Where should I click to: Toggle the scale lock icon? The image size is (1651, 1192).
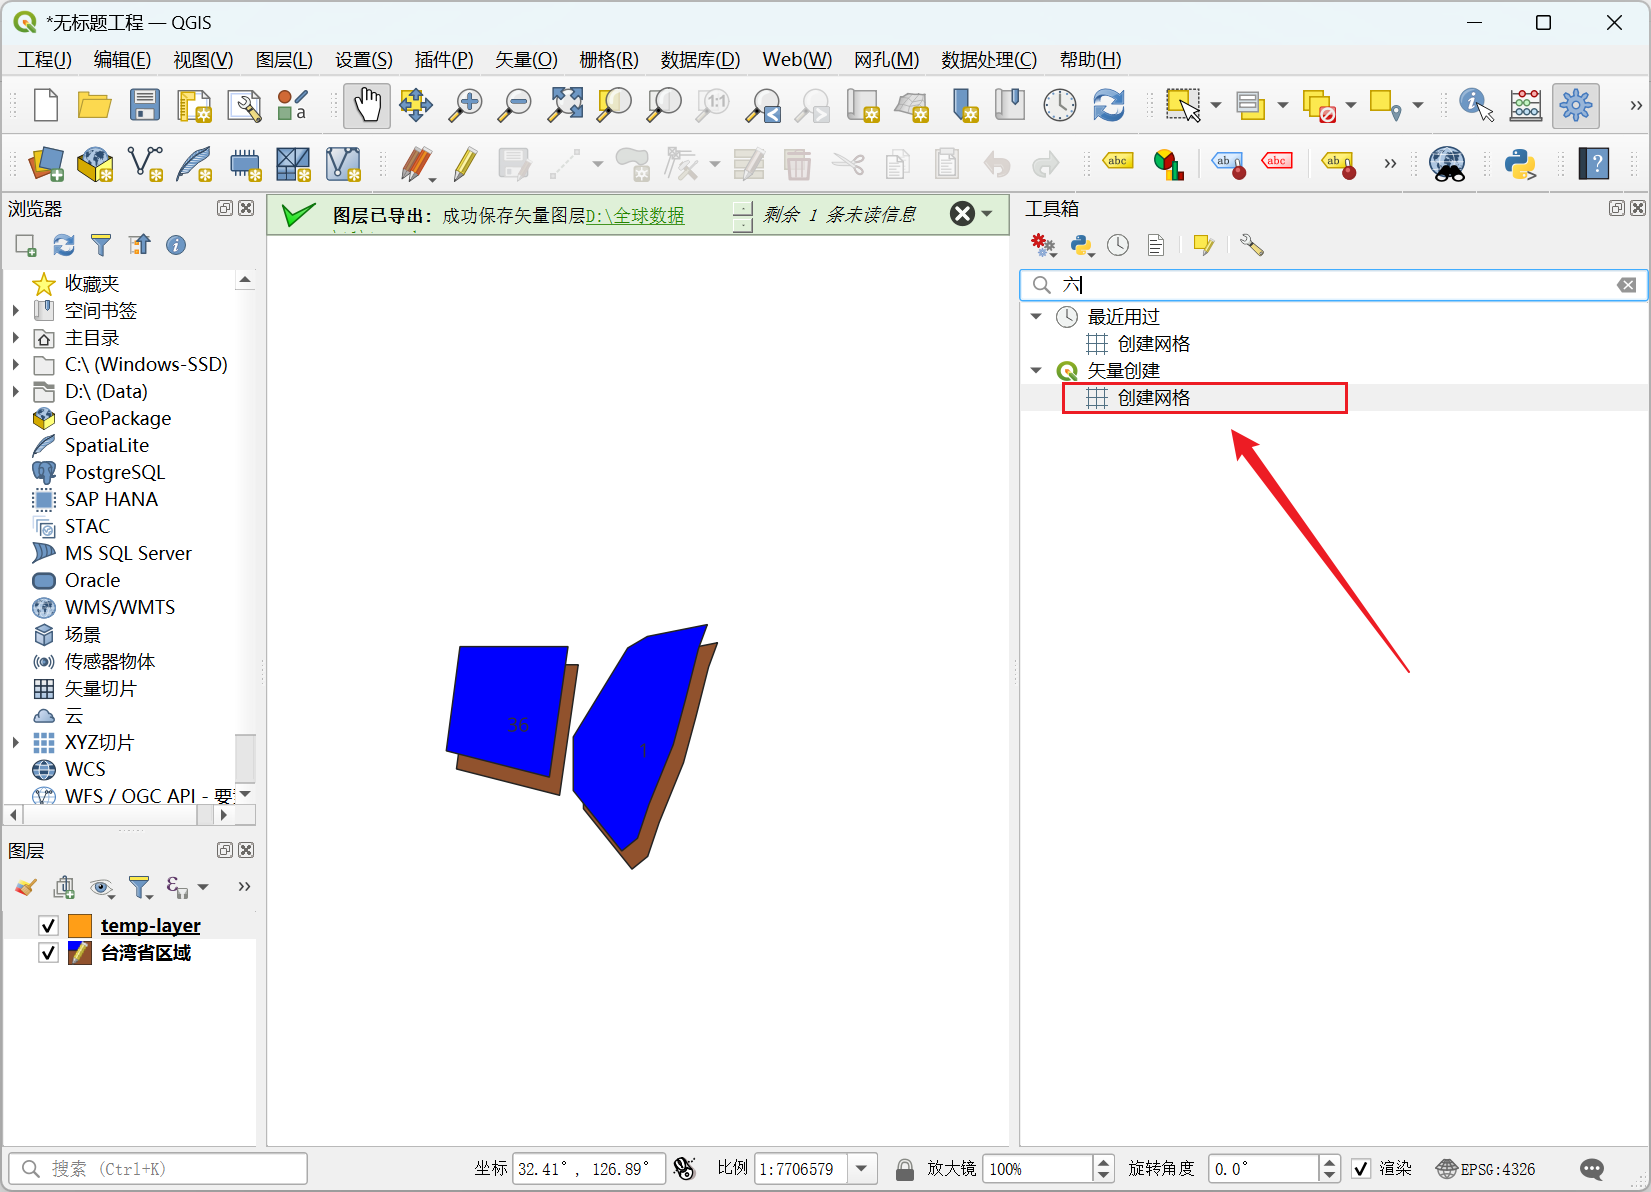click(x=904, y=1168)
